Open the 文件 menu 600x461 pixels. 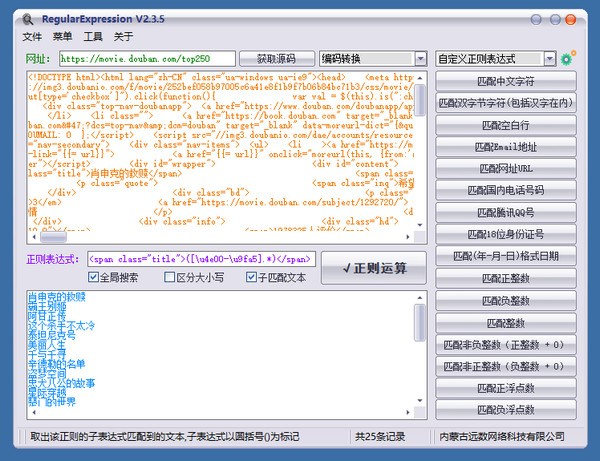[32, 37]
